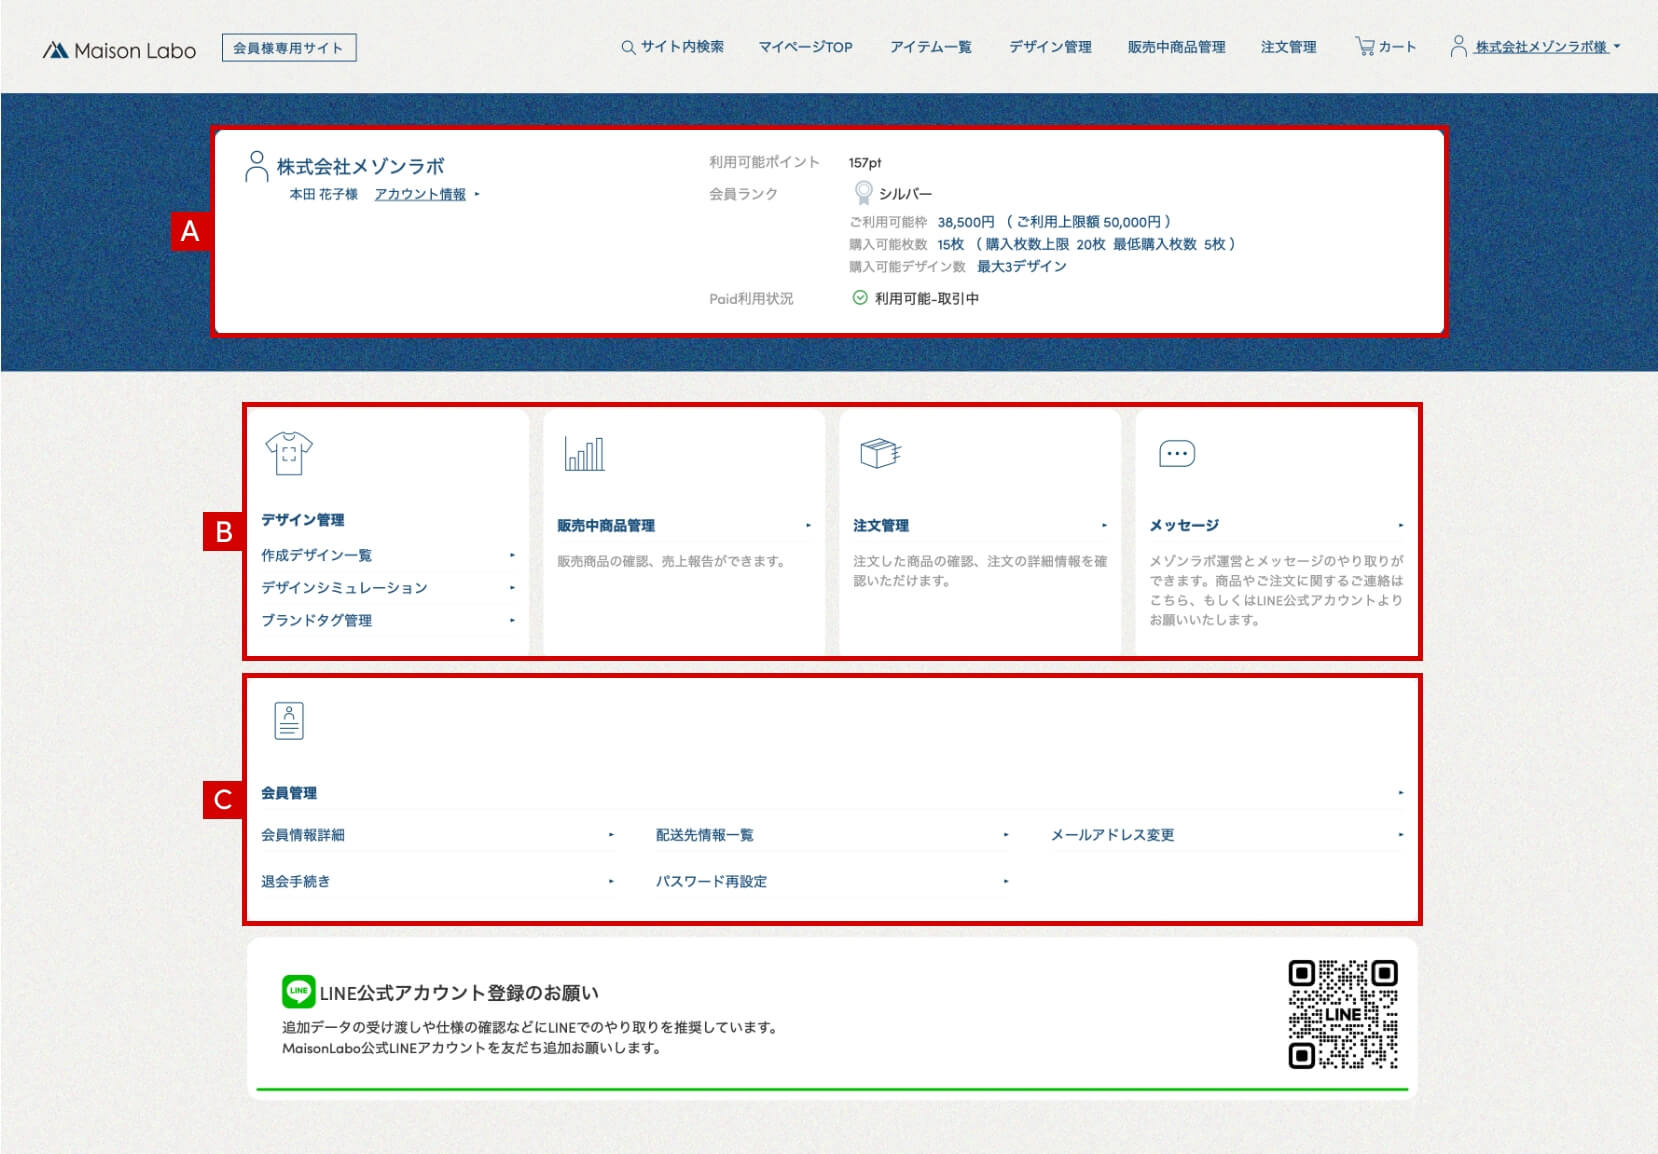The width and height of the screenshot is (1658, 1154).
Task: Click the arrow on the 注文管理 card
Action: 1104,525
